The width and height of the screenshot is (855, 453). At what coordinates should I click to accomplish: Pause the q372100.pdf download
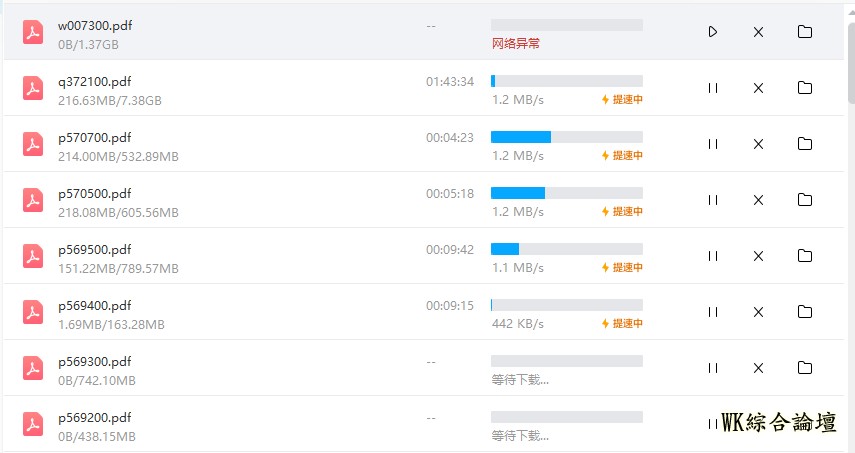coord(713,88)
